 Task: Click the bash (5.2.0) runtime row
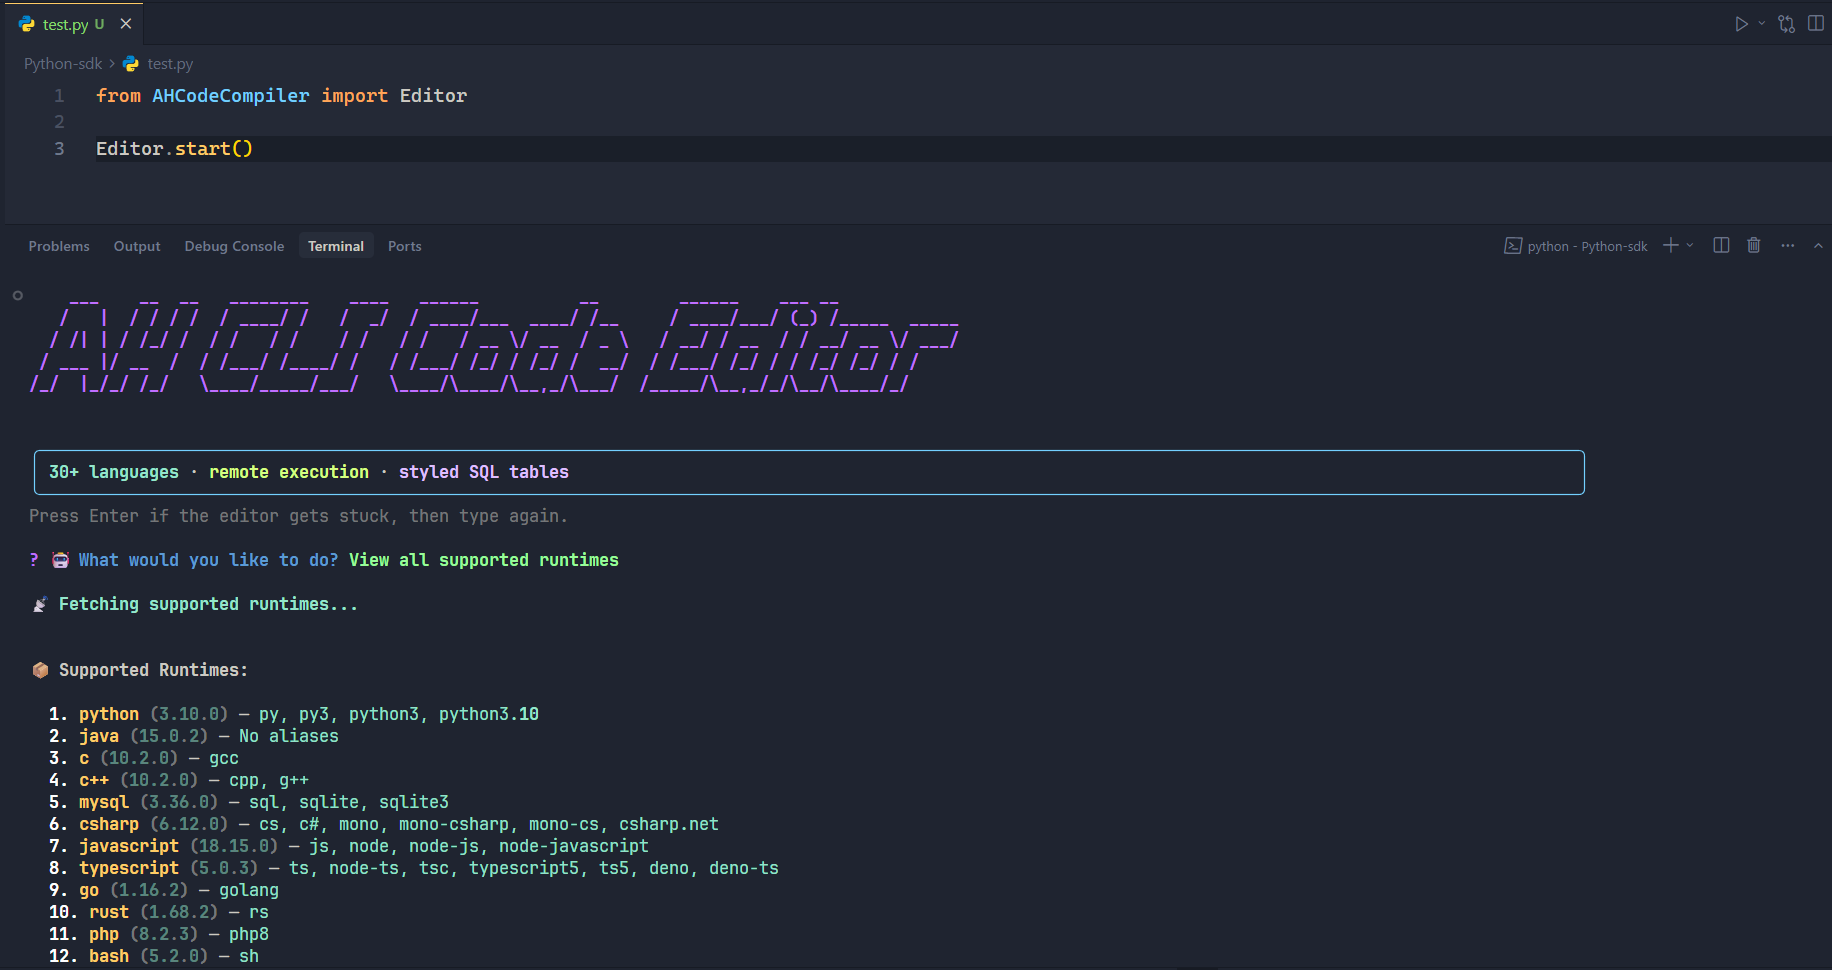click(154, 956)
